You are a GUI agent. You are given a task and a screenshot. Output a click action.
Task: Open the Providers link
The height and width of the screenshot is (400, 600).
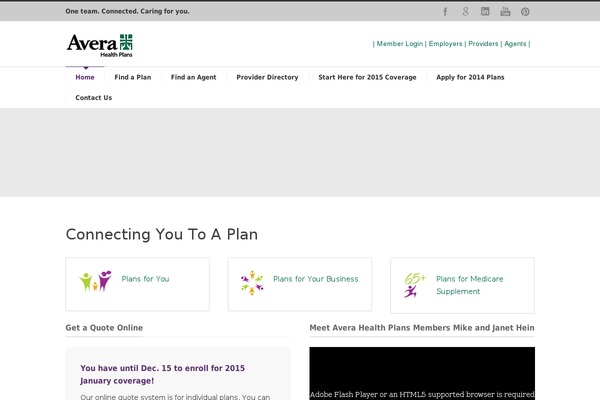(x=483, y=44)
